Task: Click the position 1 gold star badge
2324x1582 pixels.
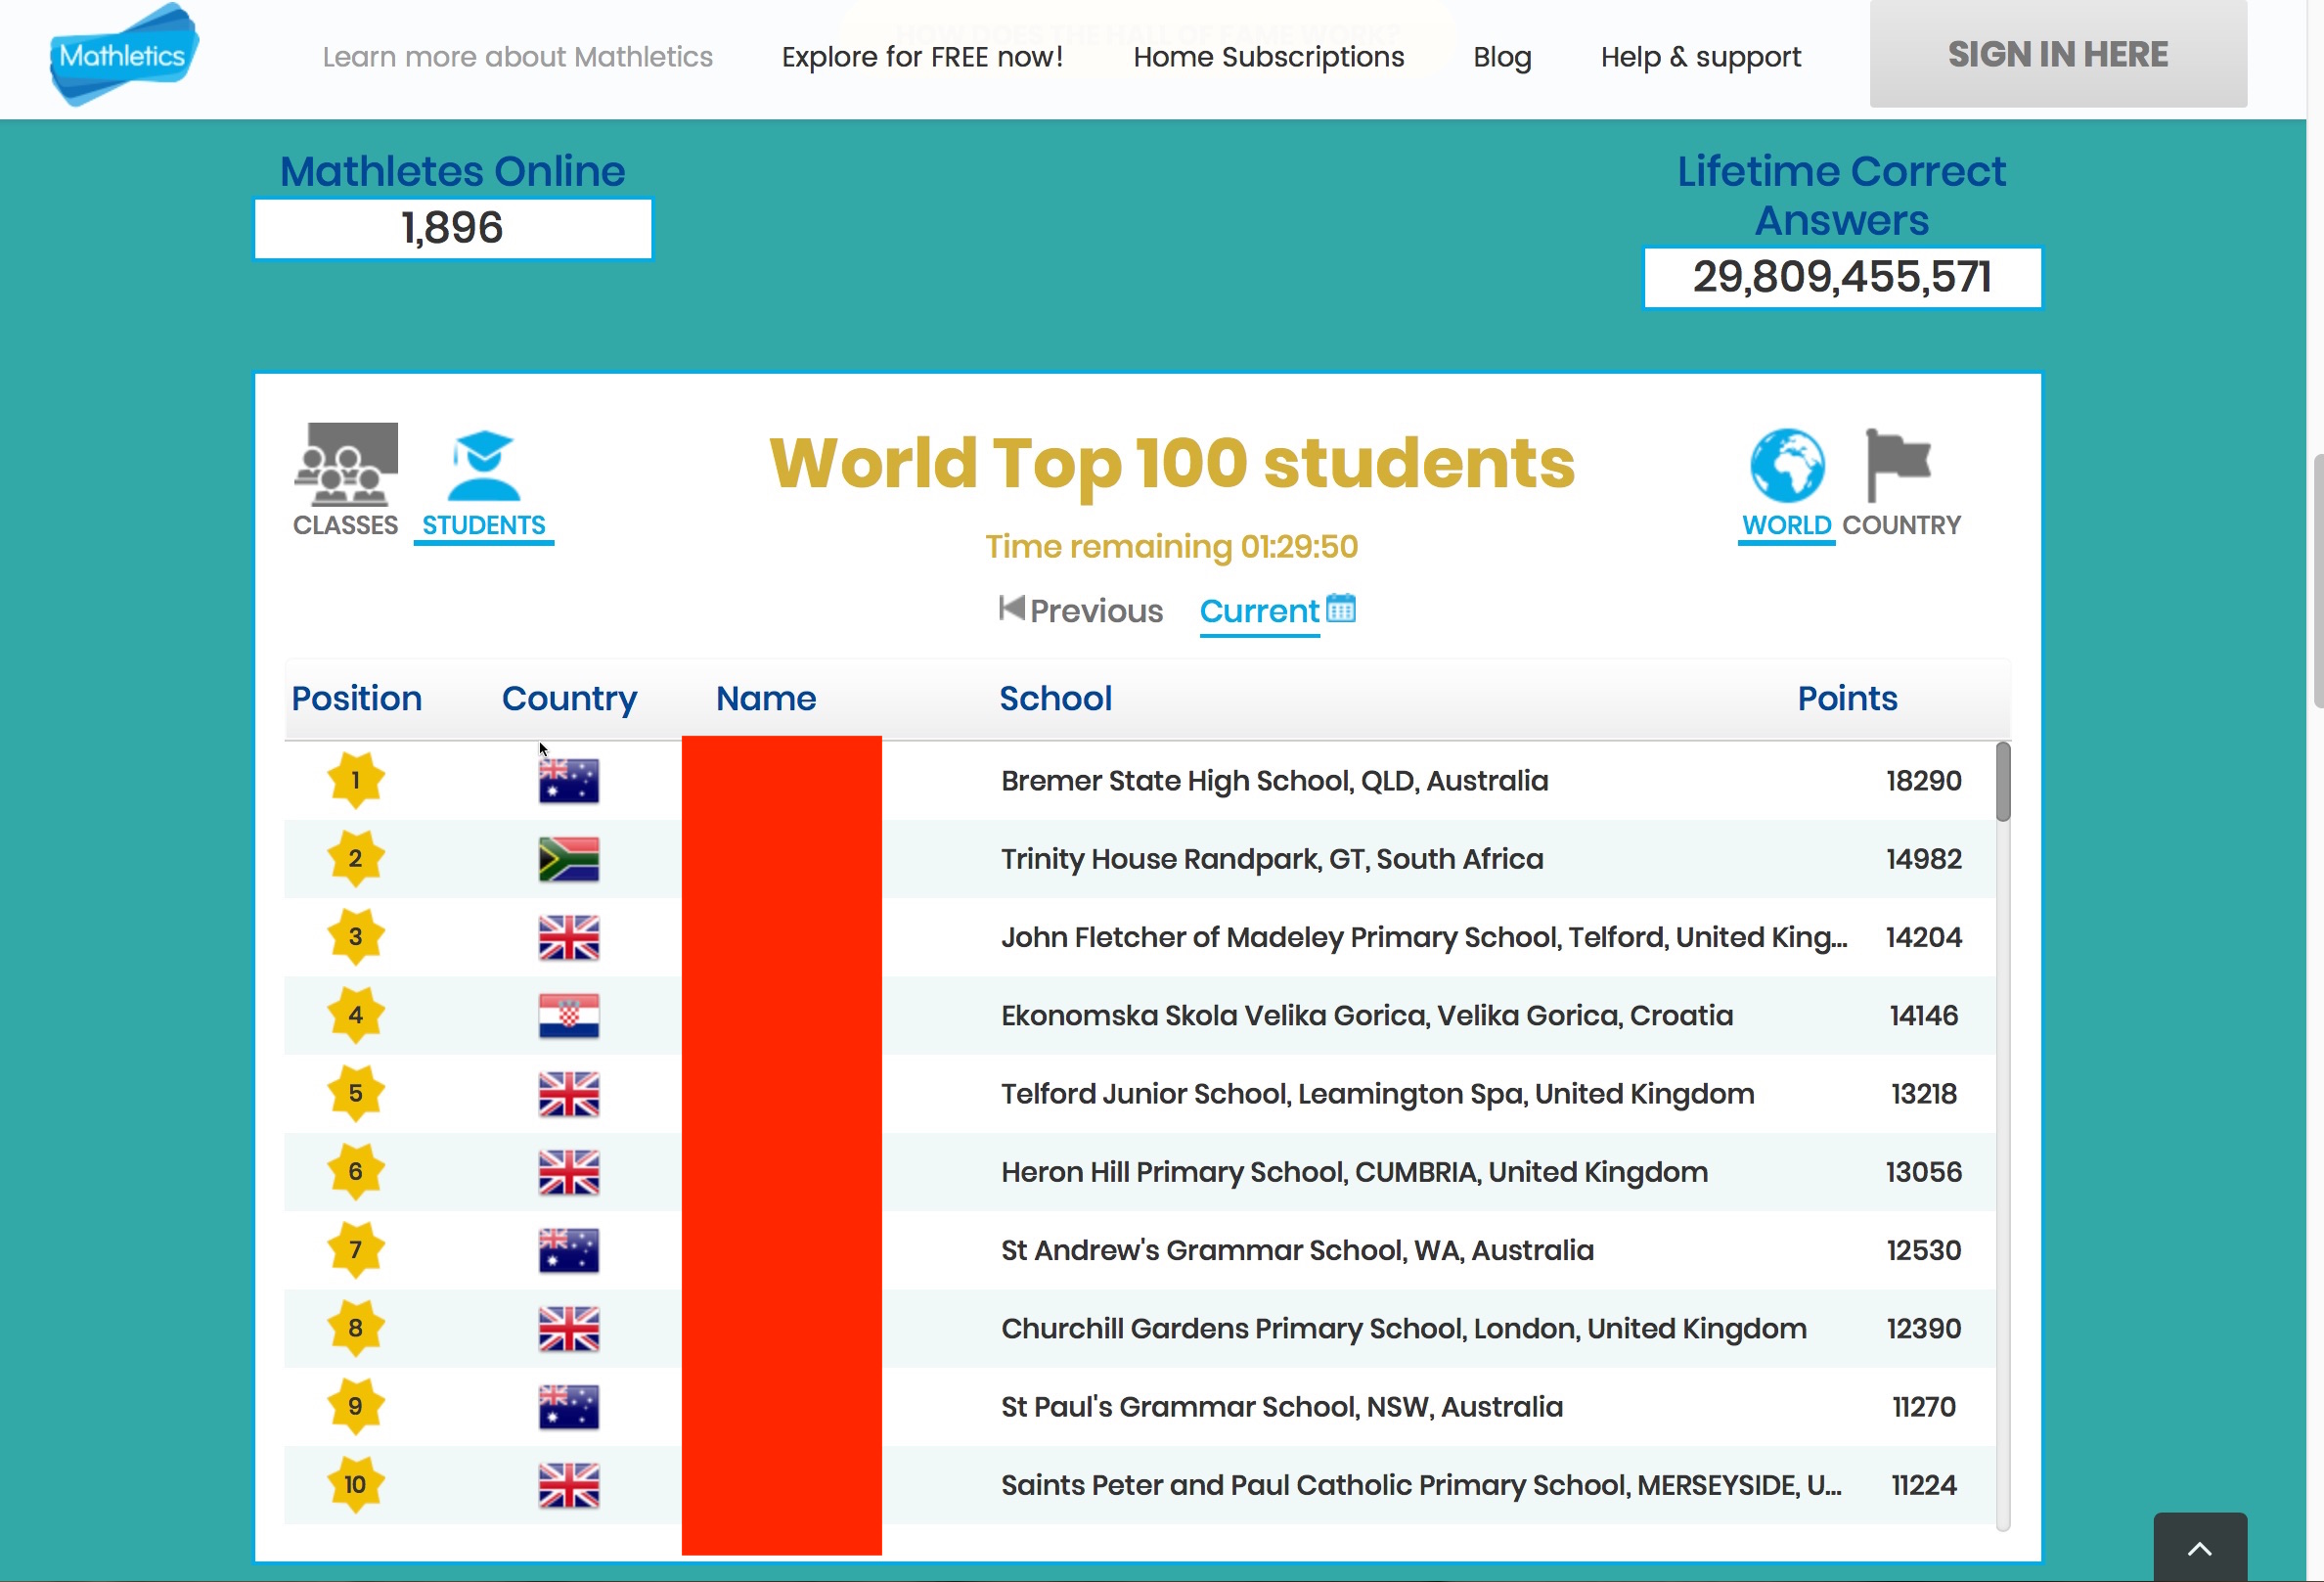Action: click(x=355, y=780)
